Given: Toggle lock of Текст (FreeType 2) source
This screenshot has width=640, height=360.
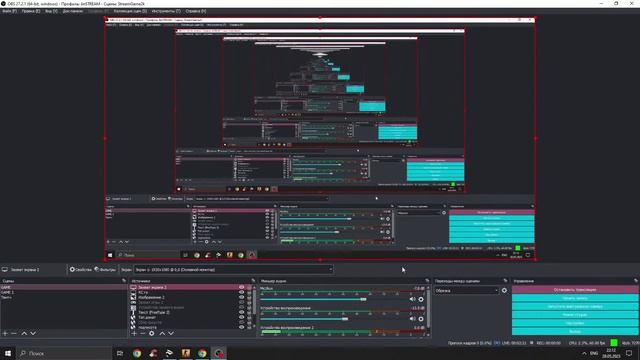Looking at the screenshot, I should [249, 312].
